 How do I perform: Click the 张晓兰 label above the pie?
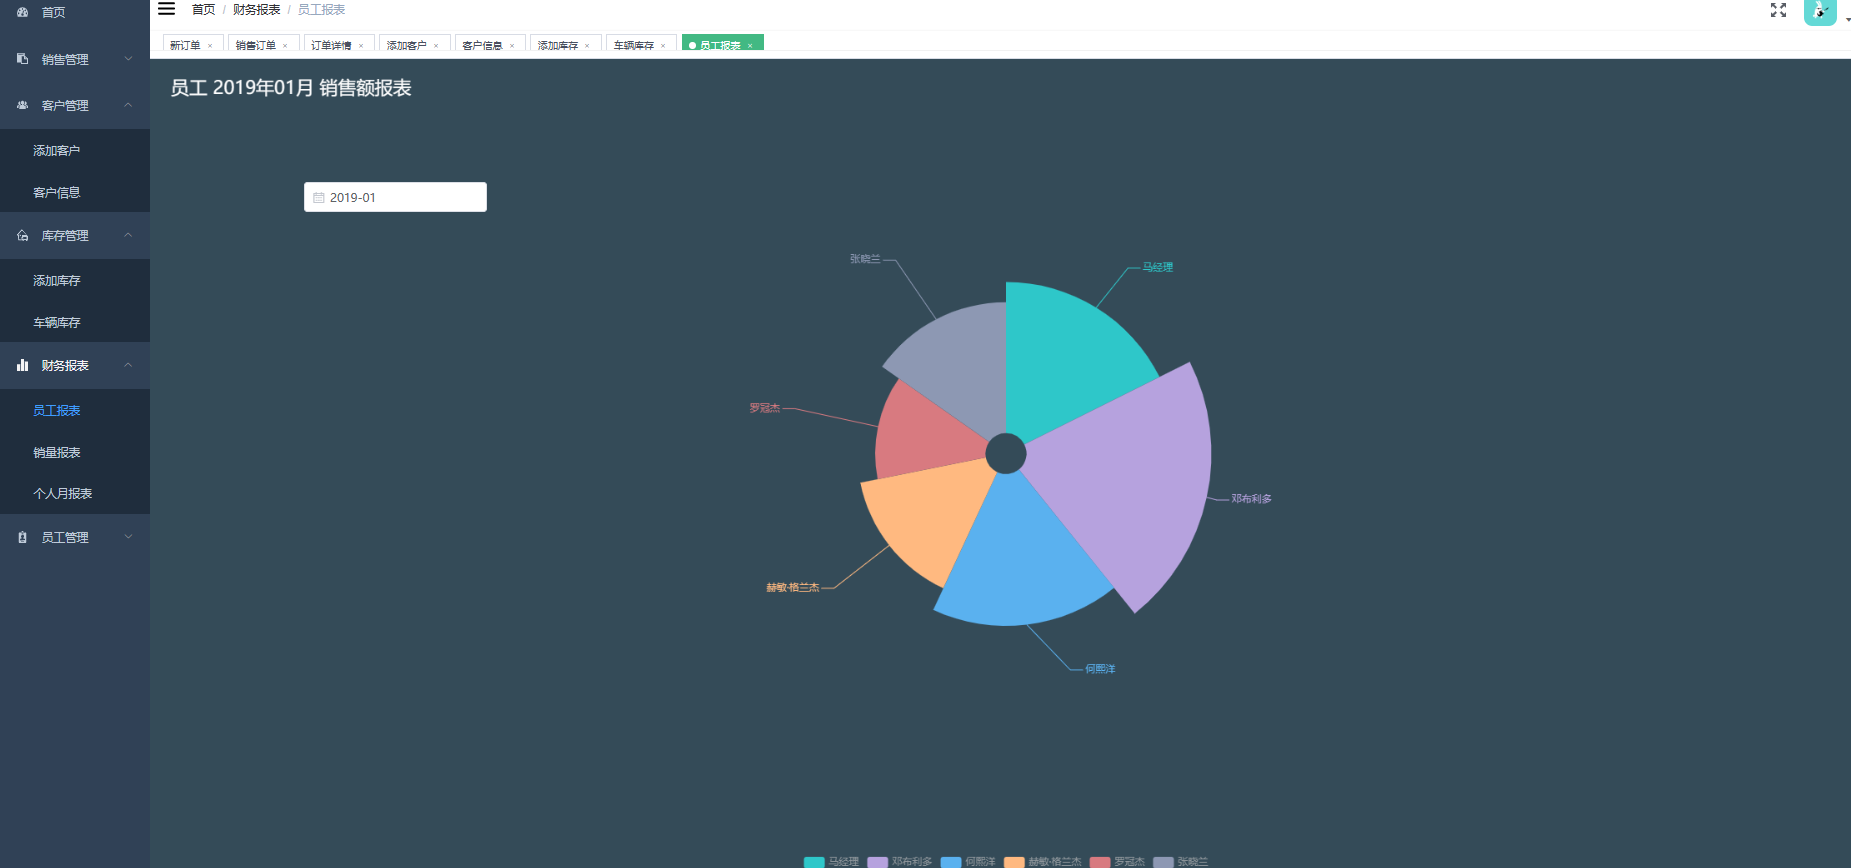coord(865,258)
